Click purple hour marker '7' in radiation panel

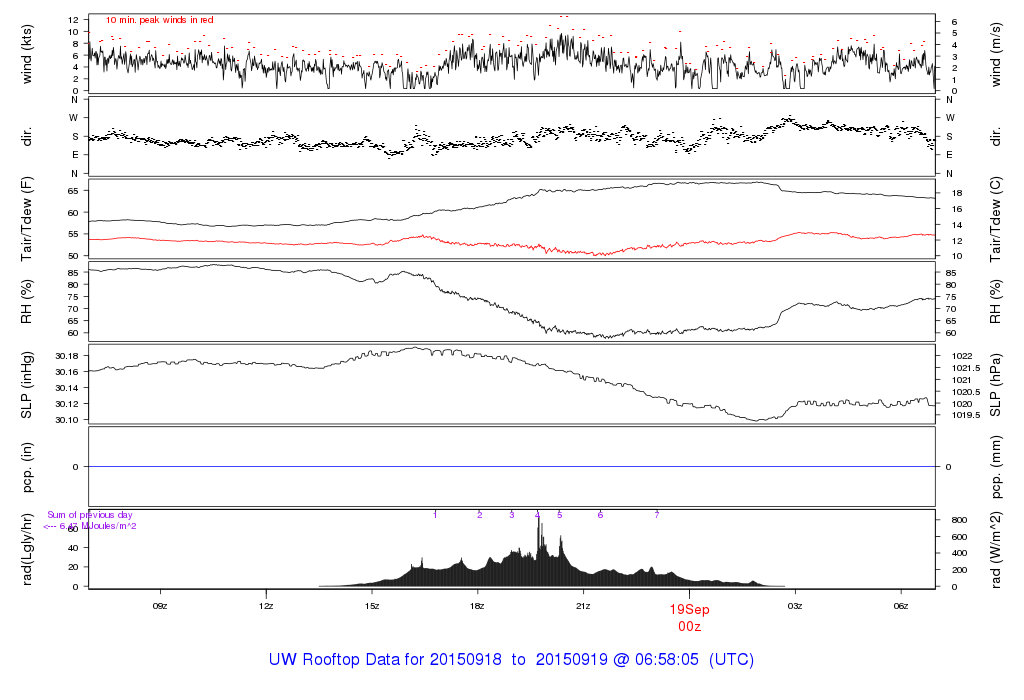[x=657, y=515]
